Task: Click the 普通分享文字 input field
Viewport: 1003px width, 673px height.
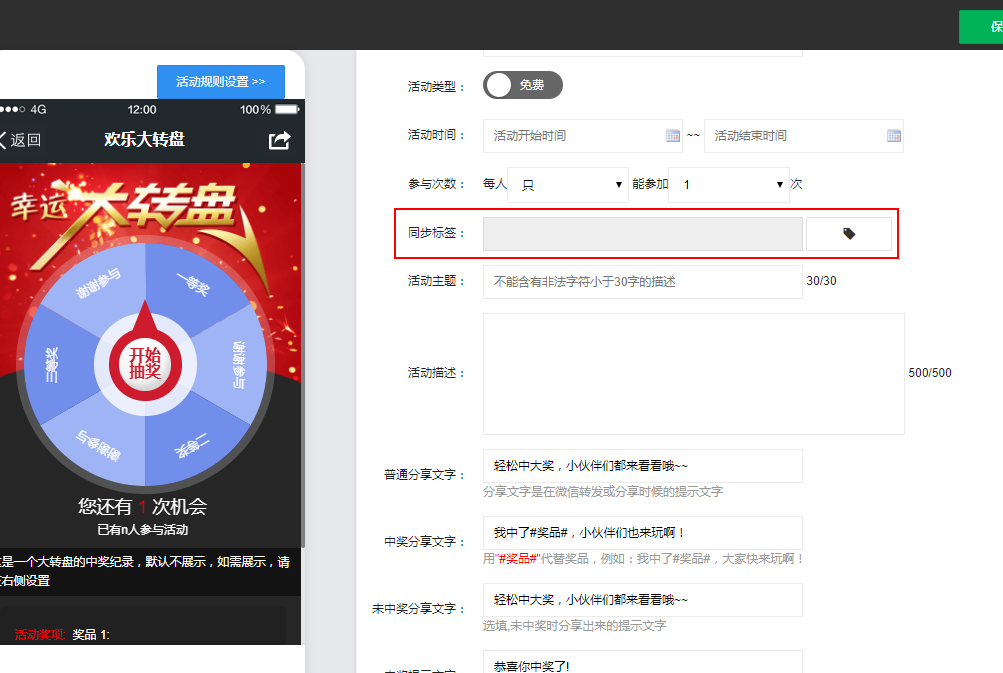Action: [x=642, y=466]
